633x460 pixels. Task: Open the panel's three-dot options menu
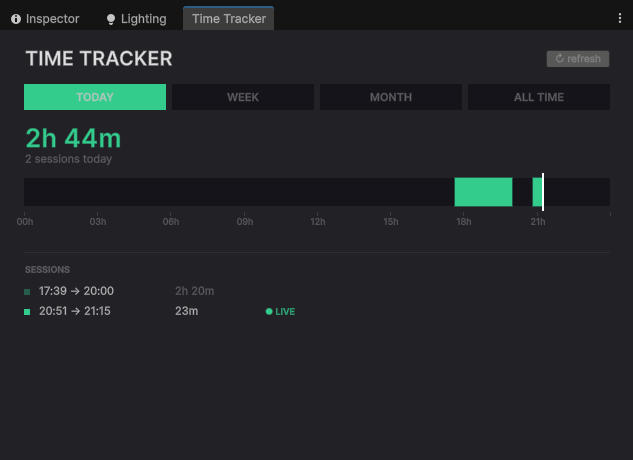coord(620,18)
